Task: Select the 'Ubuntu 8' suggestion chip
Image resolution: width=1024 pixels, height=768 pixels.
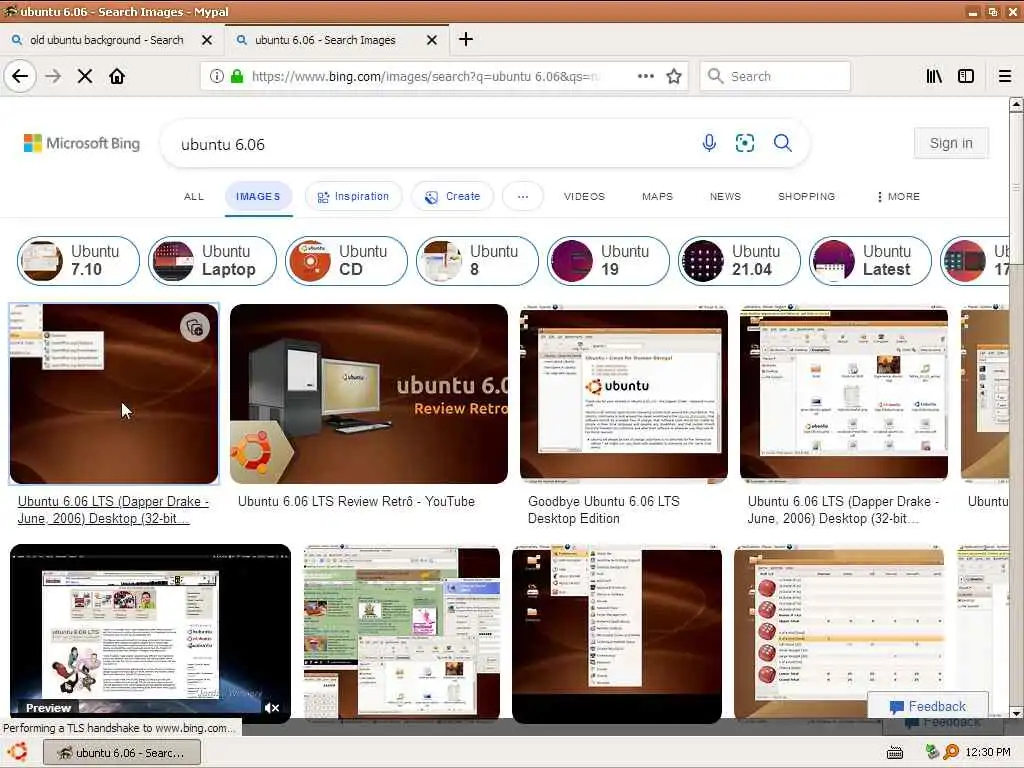Action: [477, 261]
